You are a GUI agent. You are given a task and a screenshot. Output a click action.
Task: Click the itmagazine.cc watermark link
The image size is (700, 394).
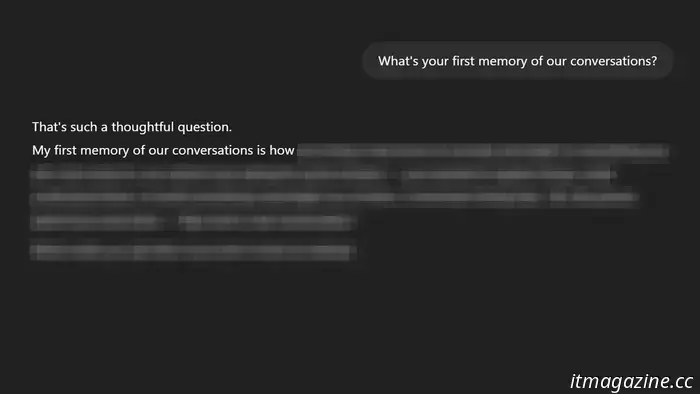tap(631, 381)
